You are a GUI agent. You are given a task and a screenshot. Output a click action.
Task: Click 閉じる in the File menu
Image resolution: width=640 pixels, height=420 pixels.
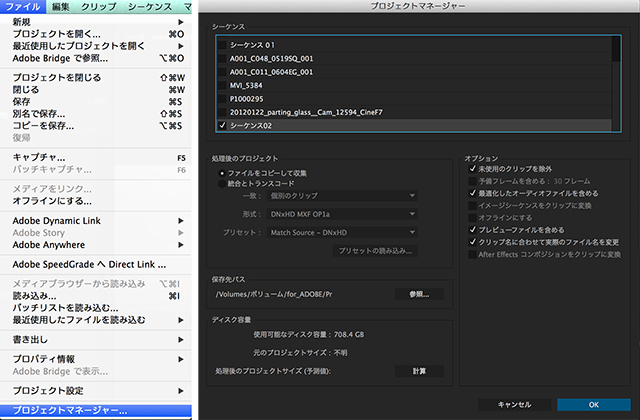(96, 90)
